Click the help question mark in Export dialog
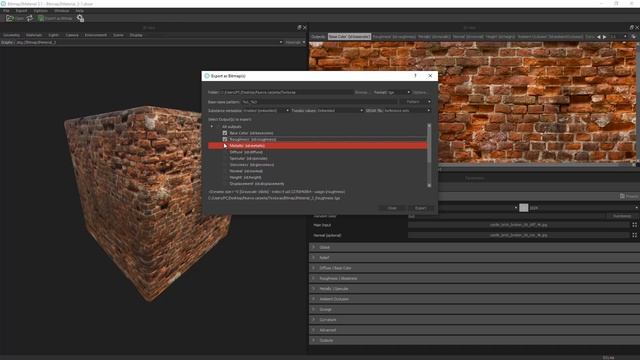The width and height of the screenshot is (640, 360). pos(415,76)
